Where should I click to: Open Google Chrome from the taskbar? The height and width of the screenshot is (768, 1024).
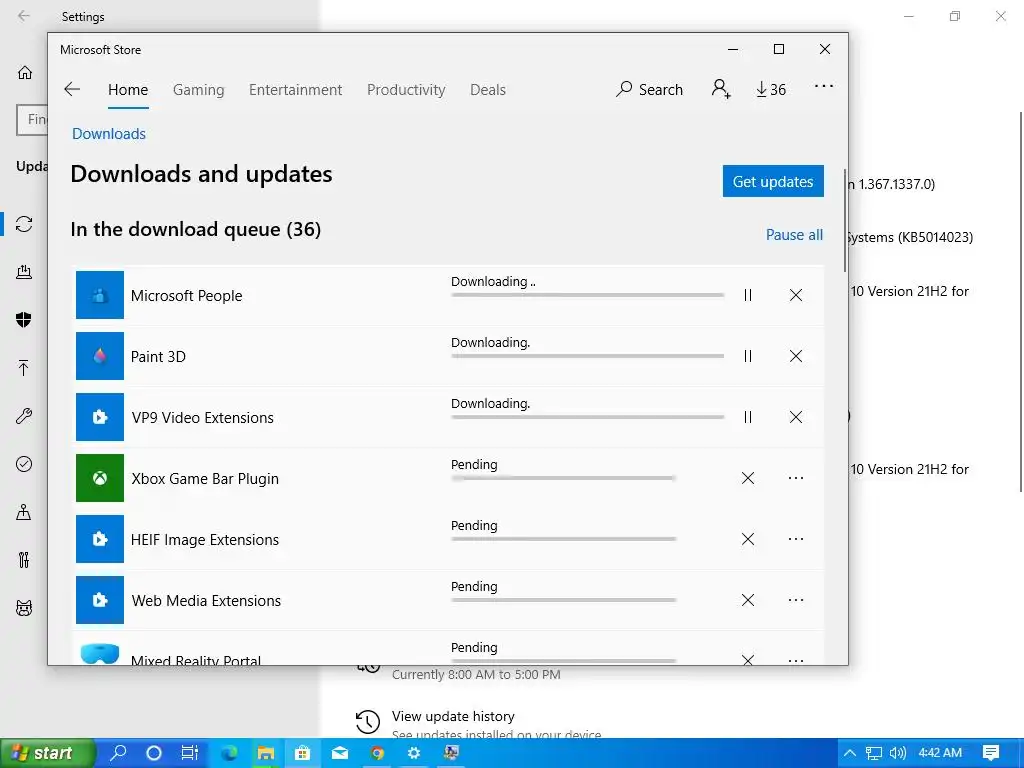[x=377, y=753]
